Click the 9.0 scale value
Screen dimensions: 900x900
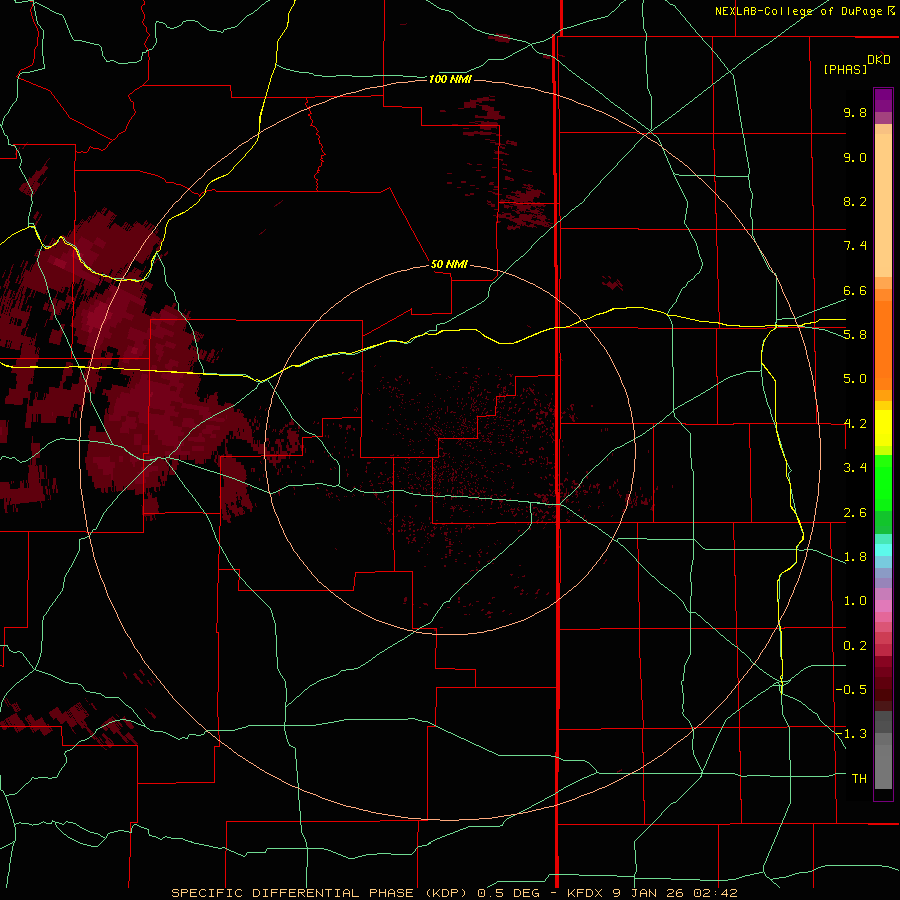(855, 157)
